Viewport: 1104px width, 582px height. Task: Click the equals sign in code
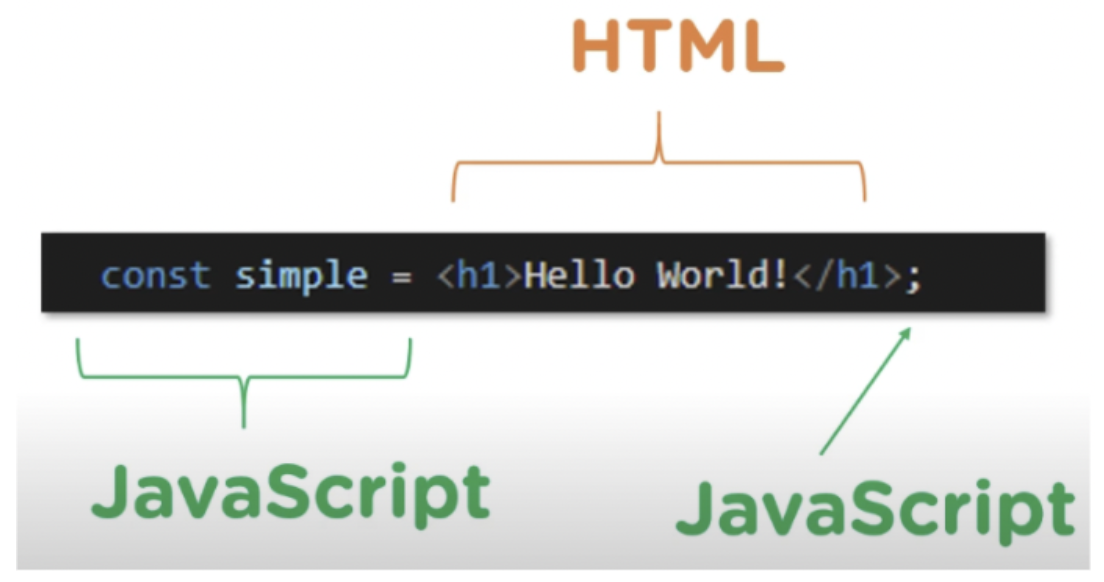point(401,277)
